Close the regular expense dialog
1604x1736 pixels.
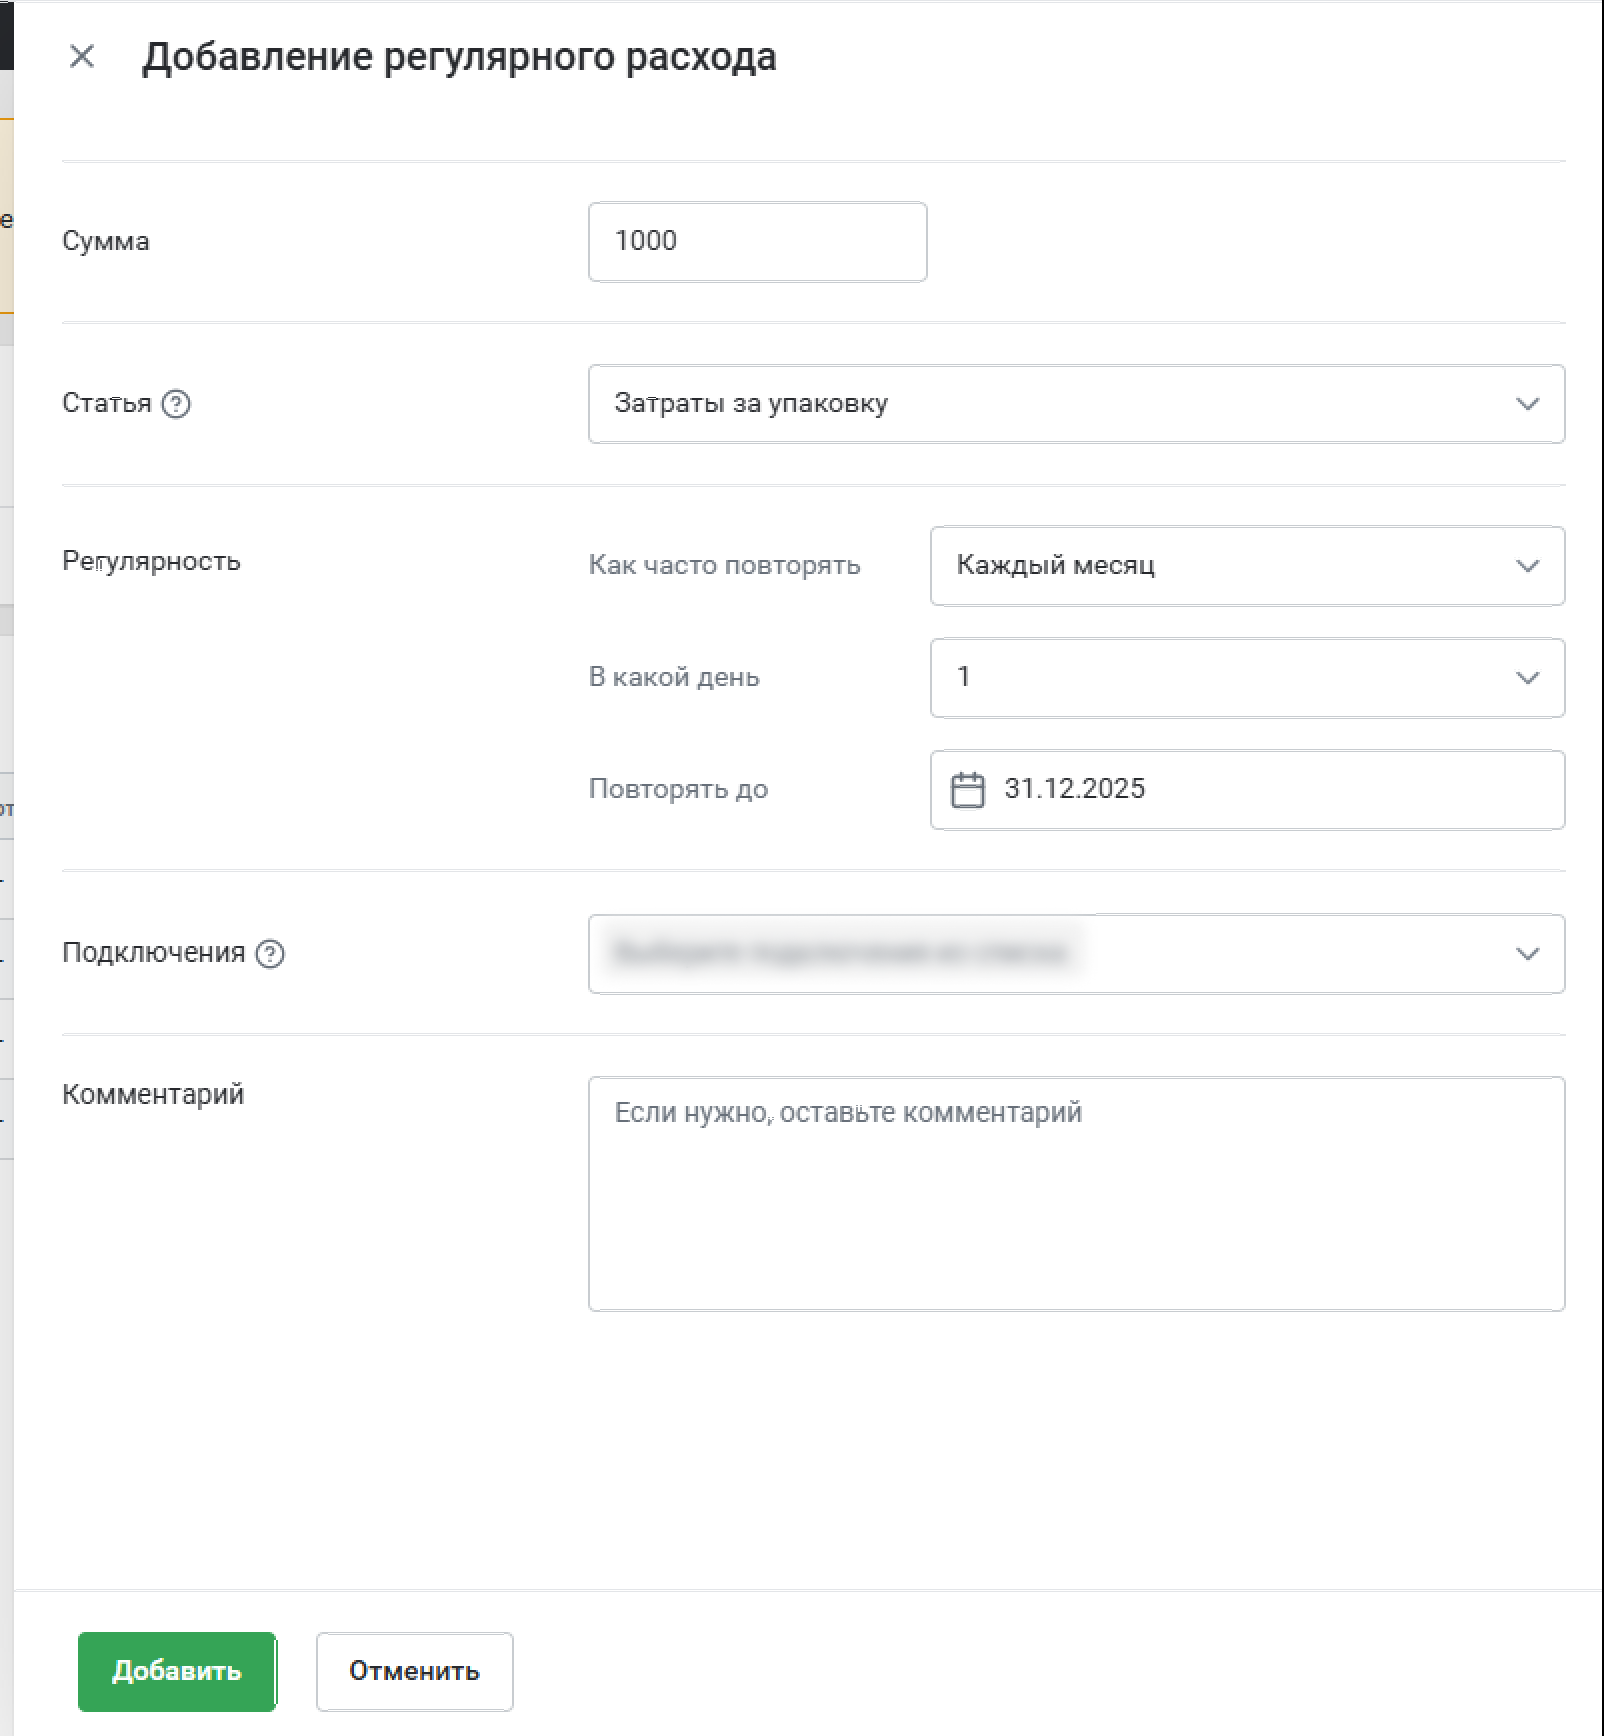pyautogui.click(x=82, y=57)
